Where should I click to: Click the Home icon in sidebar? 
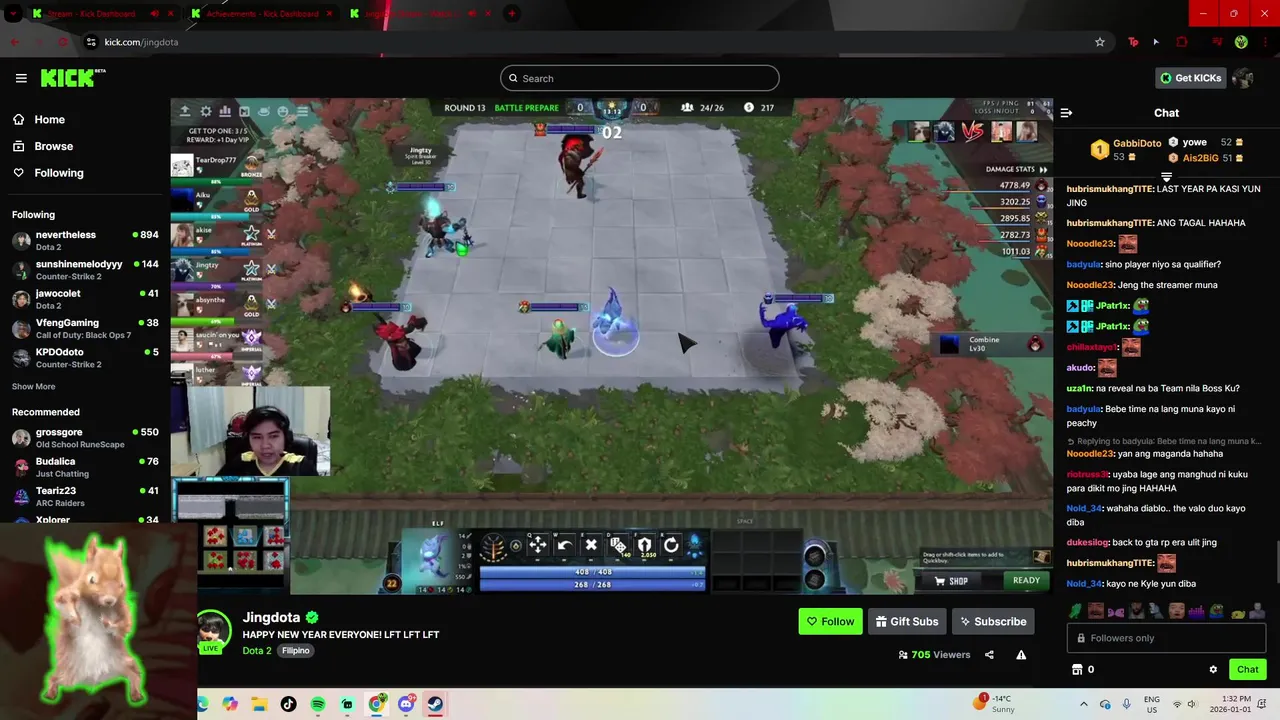tap(18, 119)
